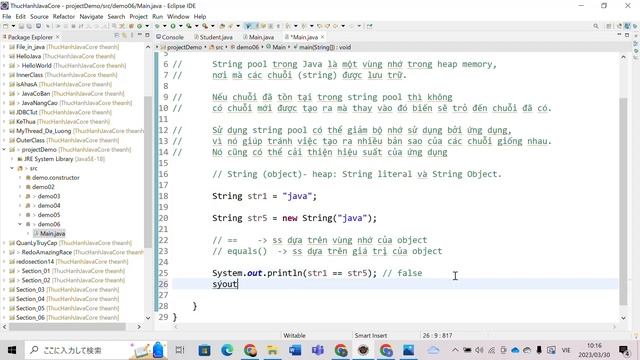
Task: Expand the demo03 package node
Action: [x=20, y=196]
